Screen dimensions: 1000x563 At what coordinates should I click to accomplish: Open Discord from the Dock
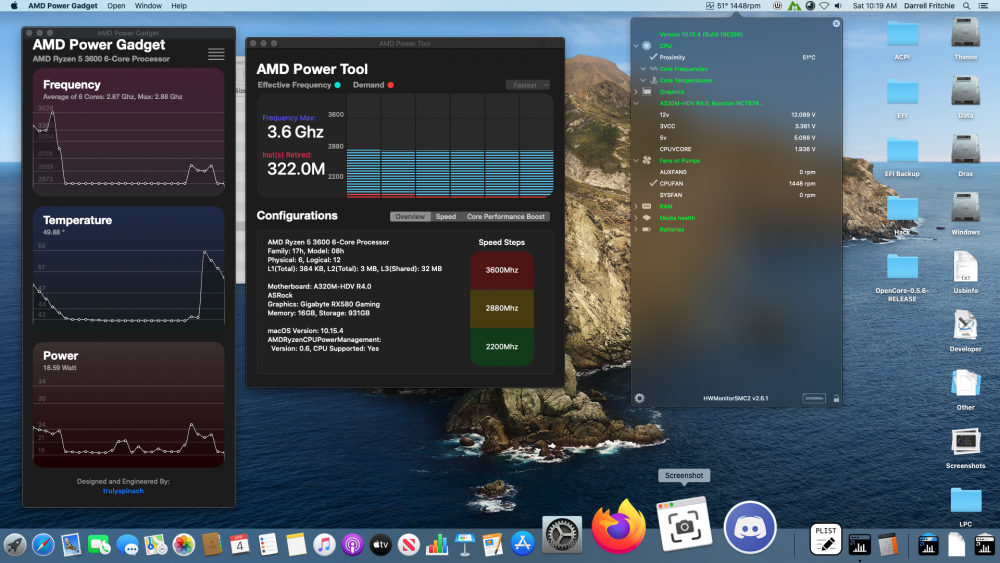(x=749, y=527)
